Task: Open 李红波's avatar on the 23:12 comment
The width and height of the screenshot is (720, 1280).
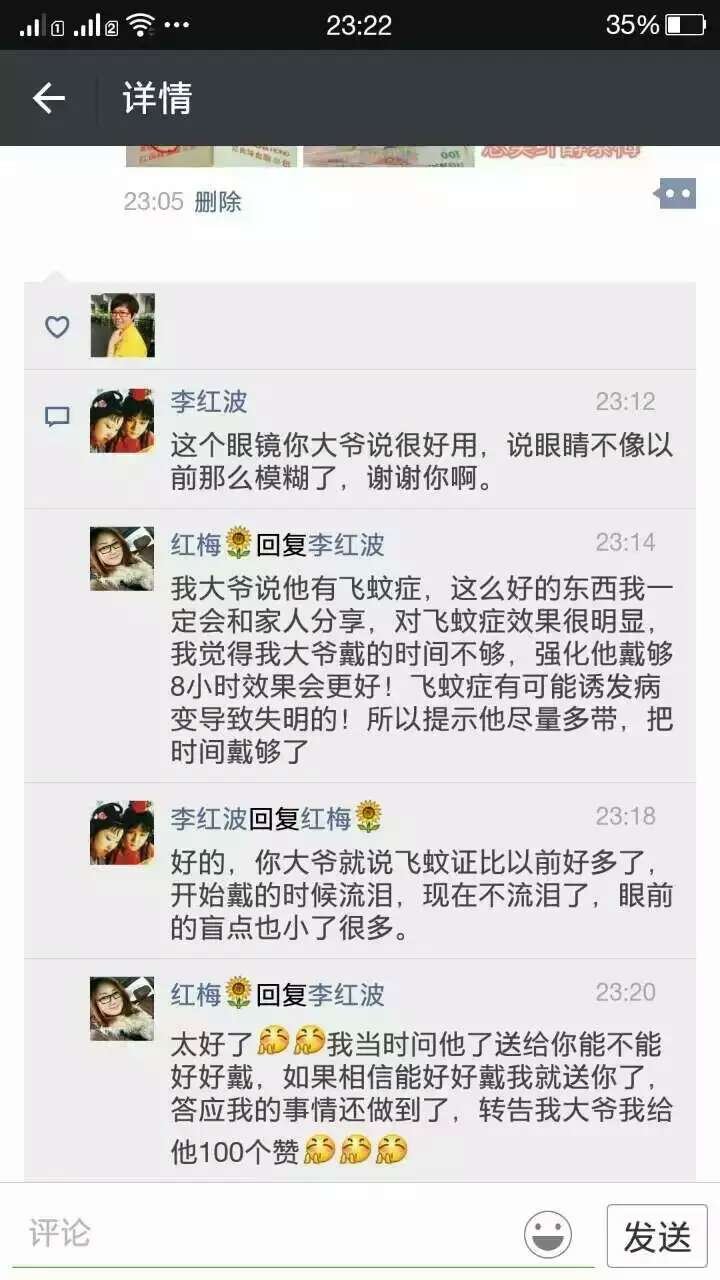Action: (x=122, y=421)
